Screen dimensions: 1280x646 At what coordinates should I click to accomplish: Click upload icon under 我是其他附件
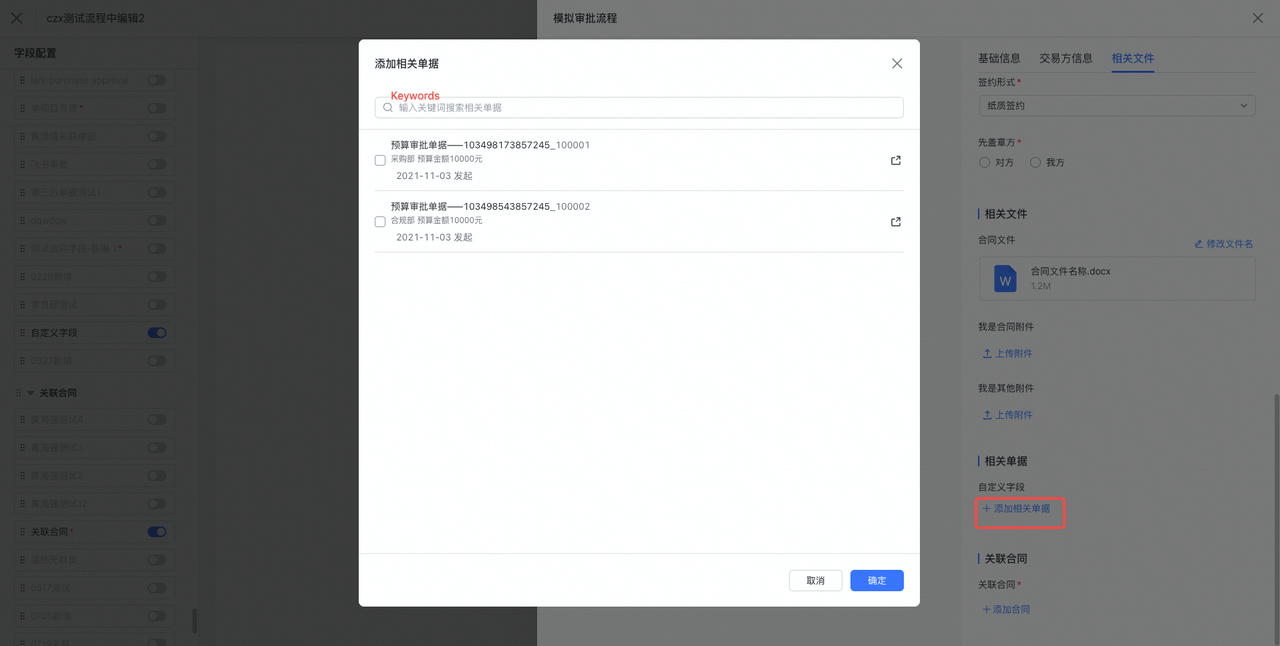tap(987, 415)
